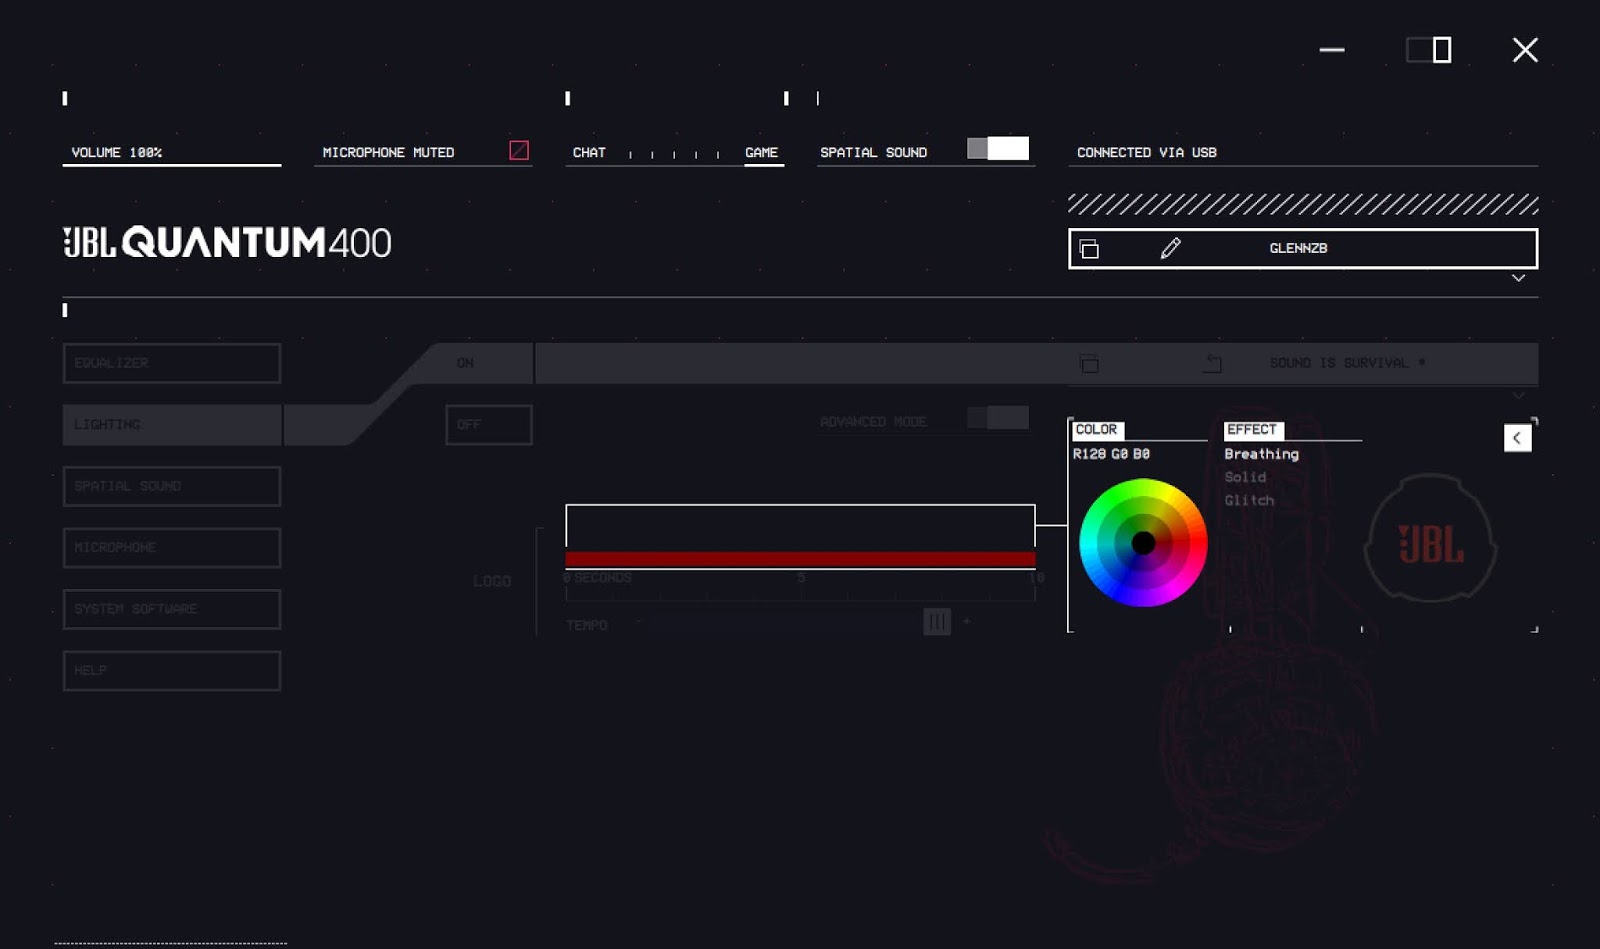Open the Help section

[172, 671]
